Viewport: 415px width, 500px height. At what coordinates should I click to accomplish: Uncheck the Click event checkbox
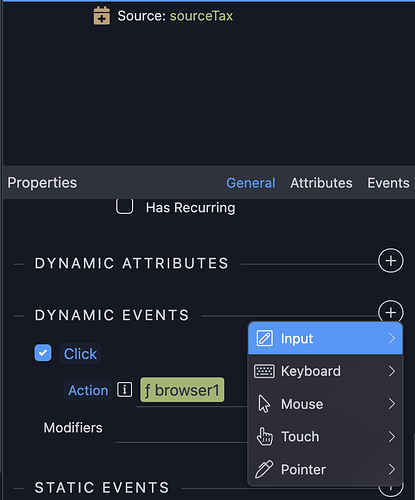pos(43,353)
